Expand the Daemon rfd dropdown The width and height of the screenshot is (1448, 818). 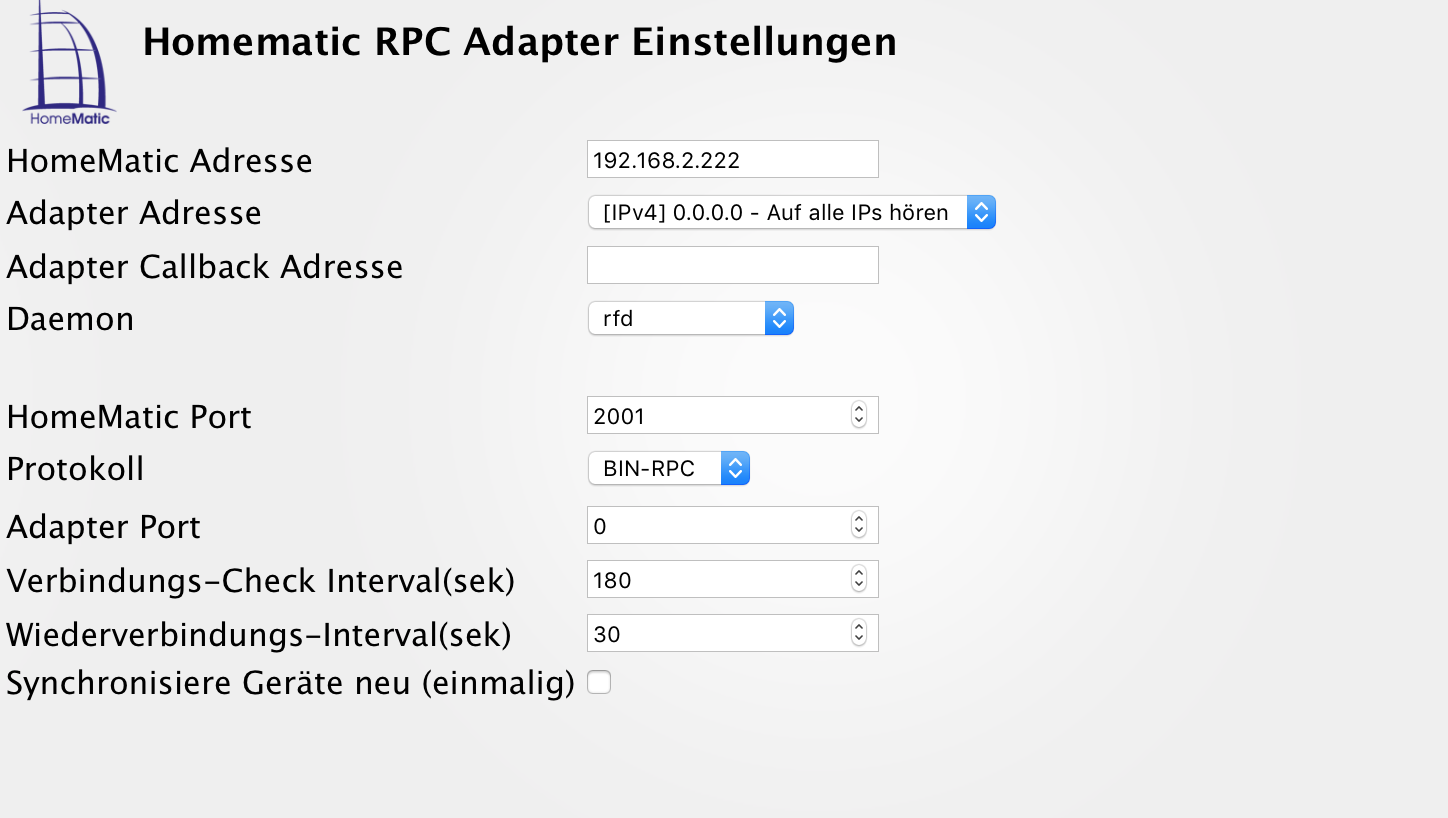[690, 318]
